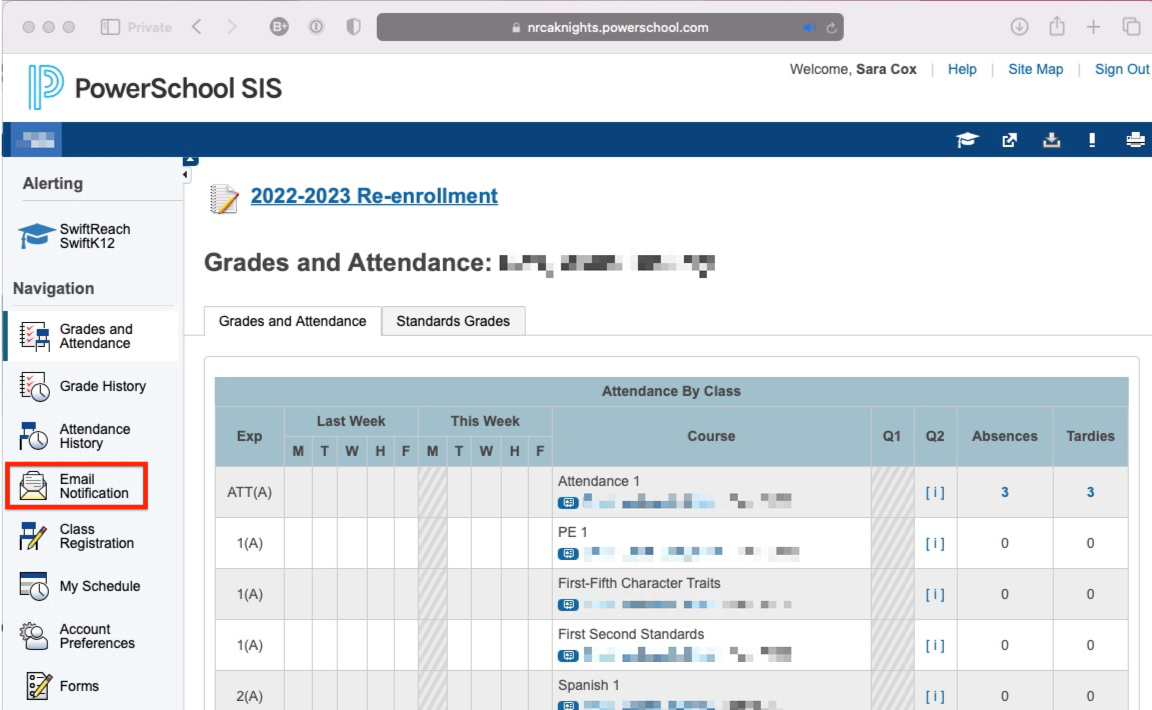This screenshot has width=1152, height=710.
Task: Collapse the header panel using the triangle
Action: coord(190,158)
